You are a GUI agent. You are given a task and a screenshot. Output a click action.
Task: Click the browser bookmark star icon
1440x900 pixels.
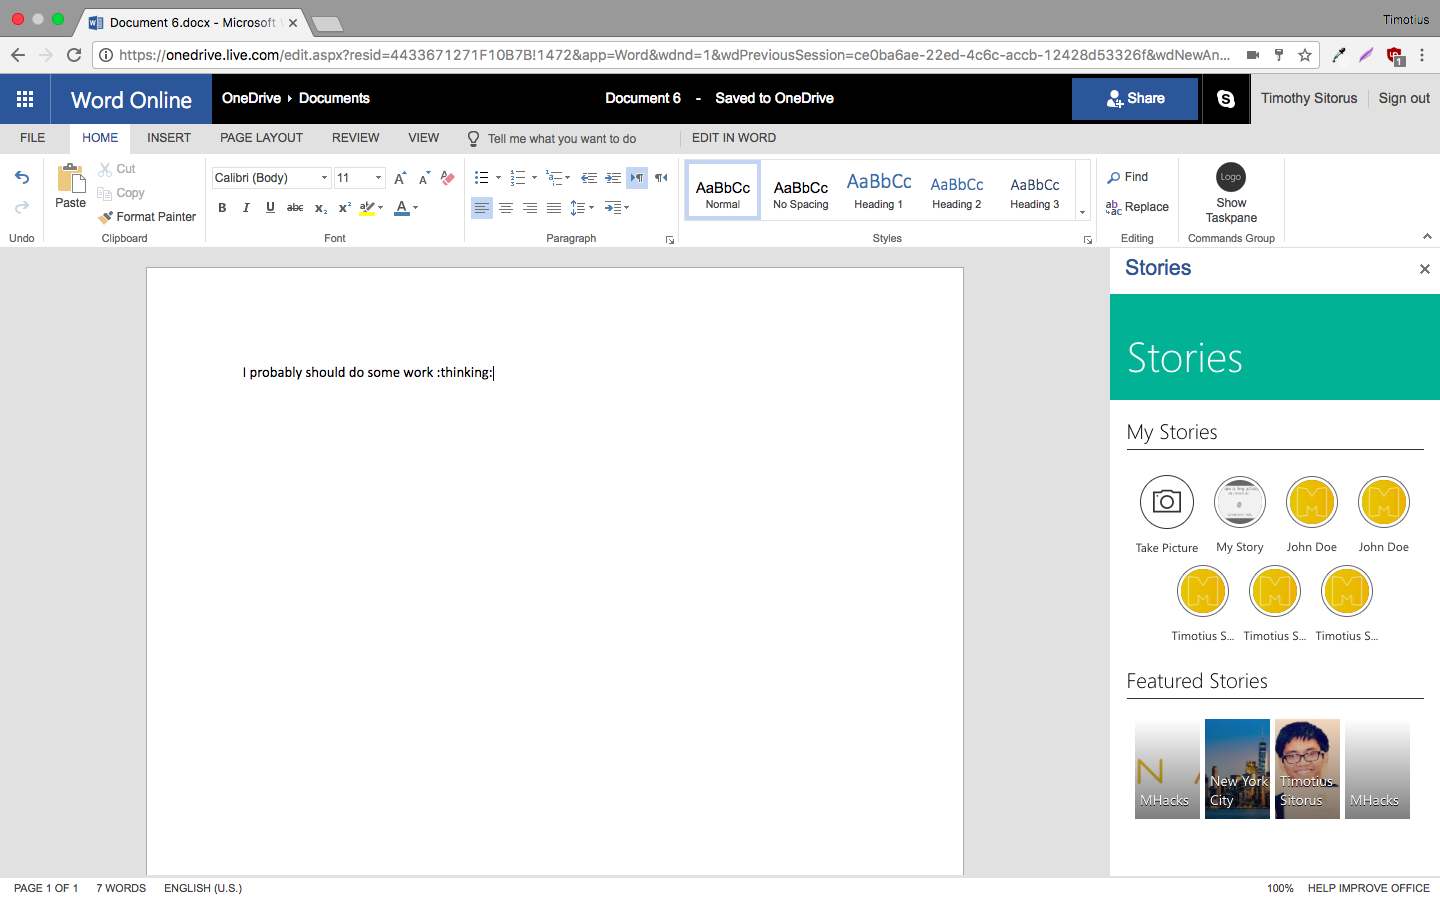tap(1305, 55)
